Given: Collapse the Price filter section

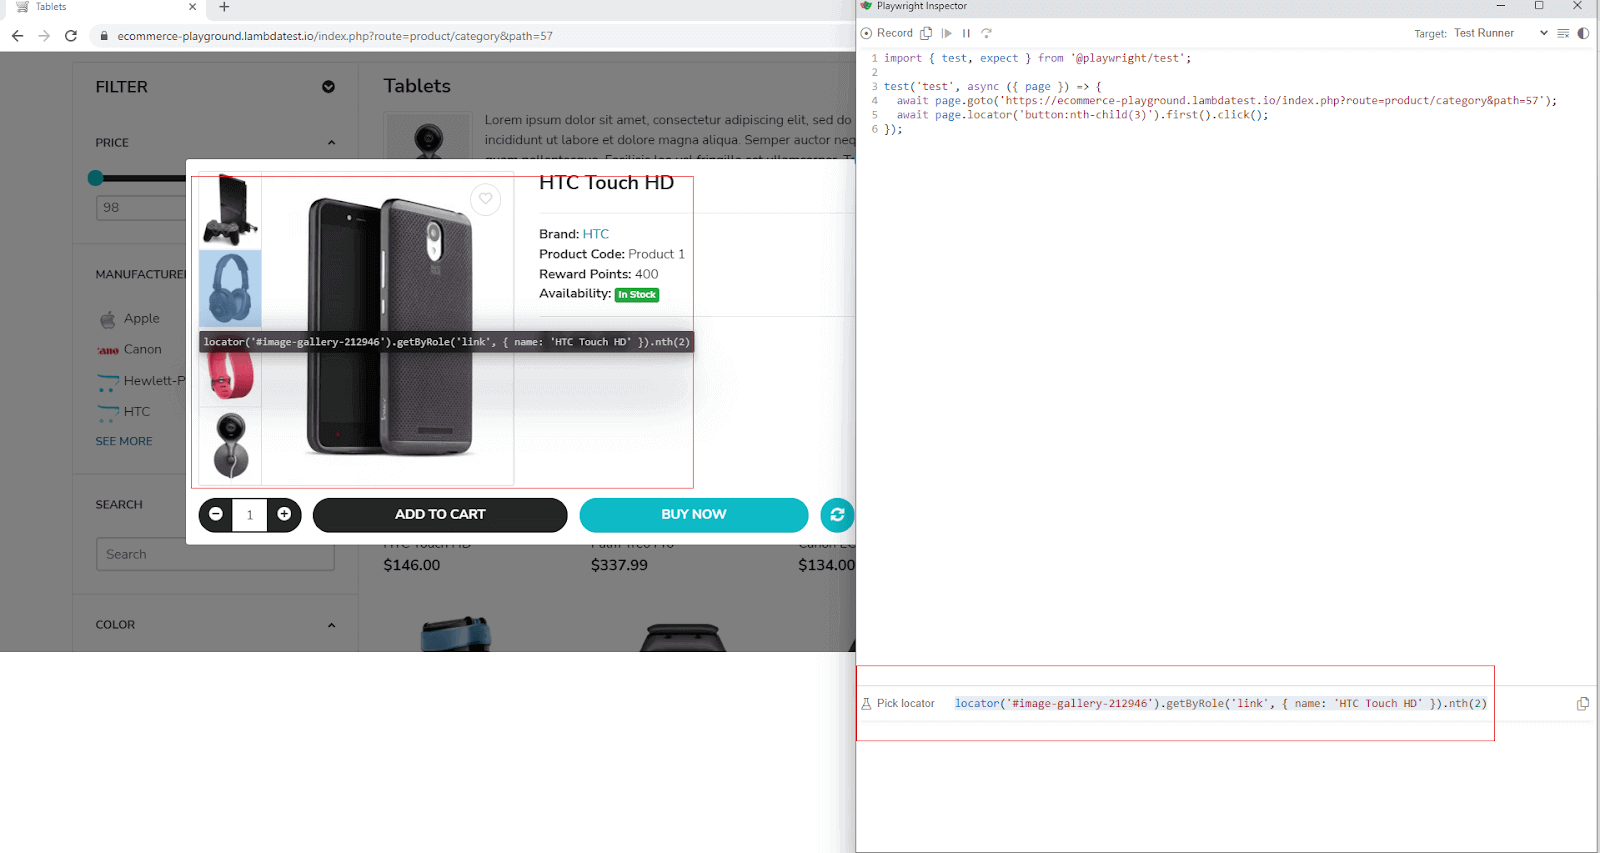Looking at the screenshot, I should [331, 143].
